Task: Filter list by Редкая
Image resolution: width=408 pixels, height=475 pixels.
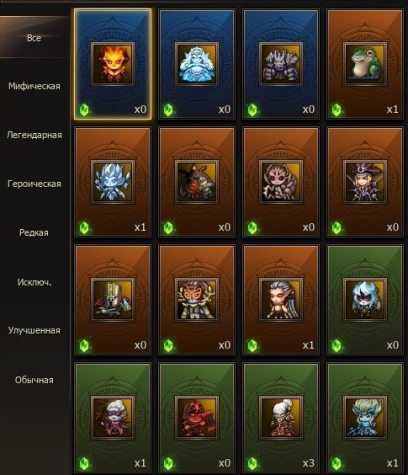Action: coord(34,232)
